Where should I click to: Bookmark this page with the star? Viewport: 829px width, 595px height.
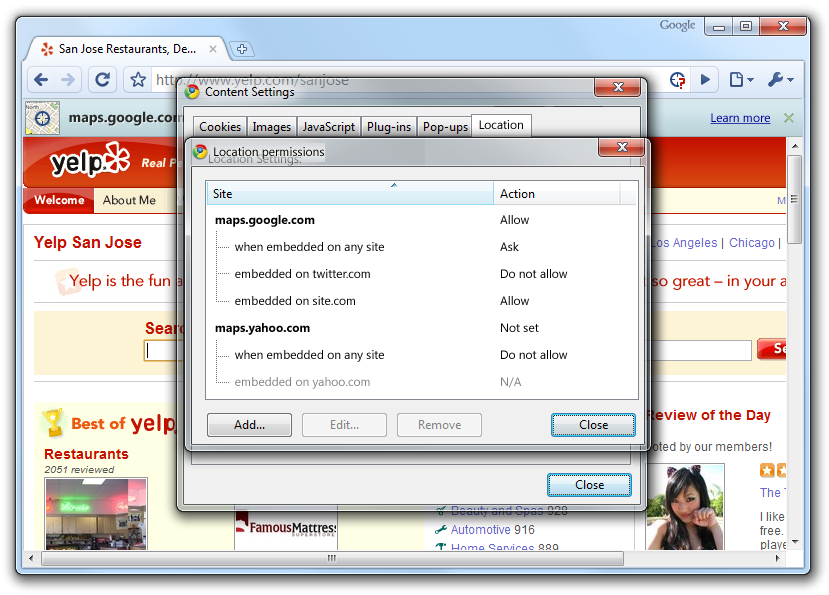pos(138,80)
